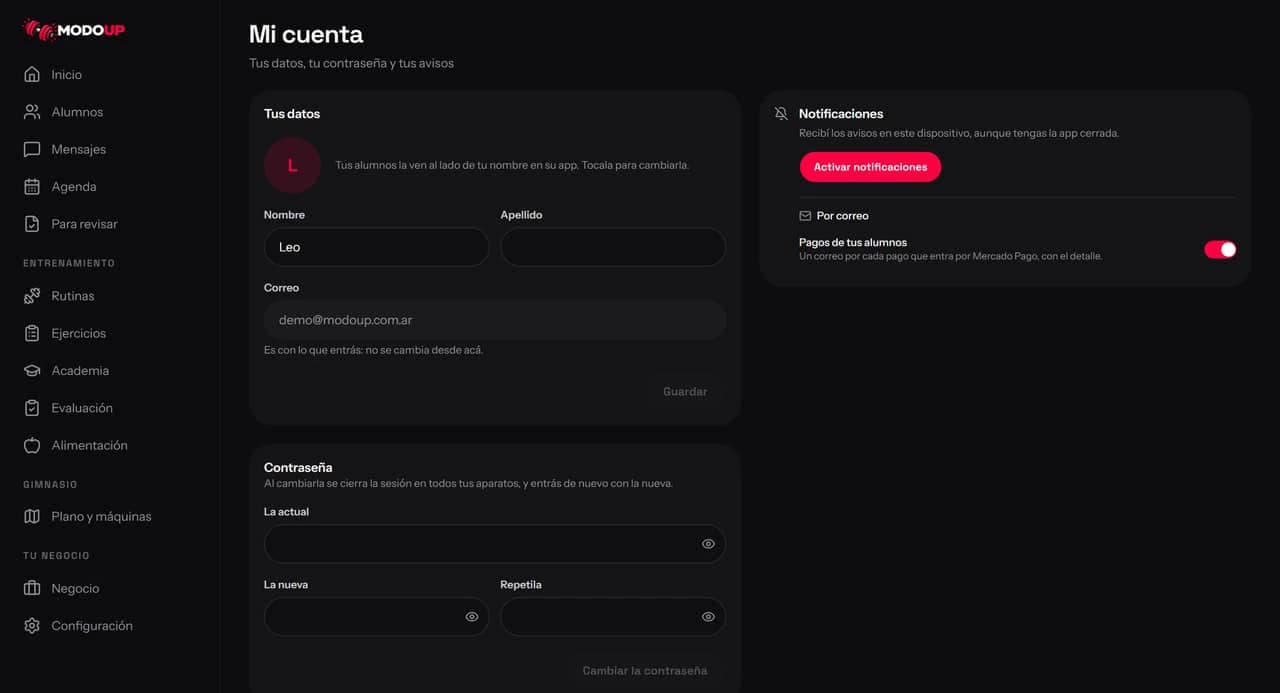This screenshot has width=1280, height=693.
Task: Focus the La nueva password field
Action: click(376, 617)
